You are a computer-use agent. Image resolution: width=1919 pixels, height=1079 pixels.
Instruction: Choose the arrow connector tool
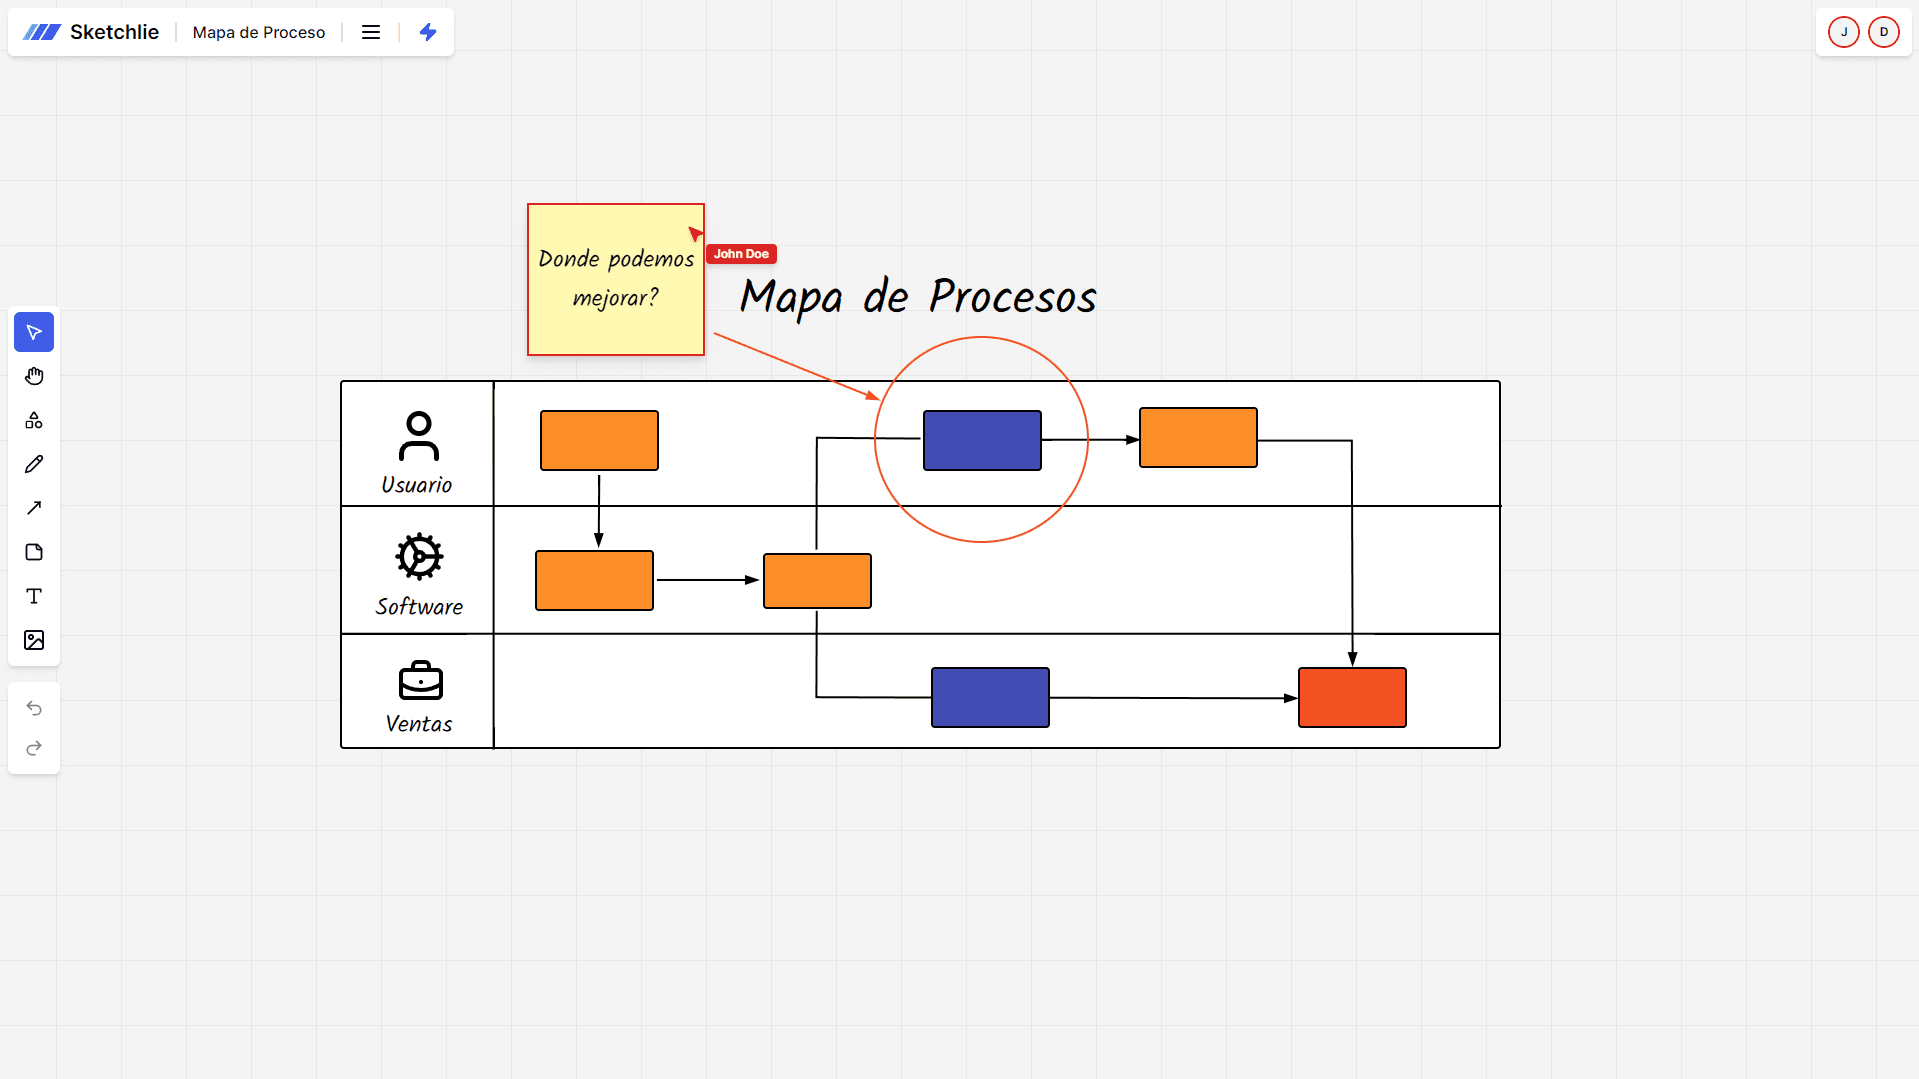(33, 508)
